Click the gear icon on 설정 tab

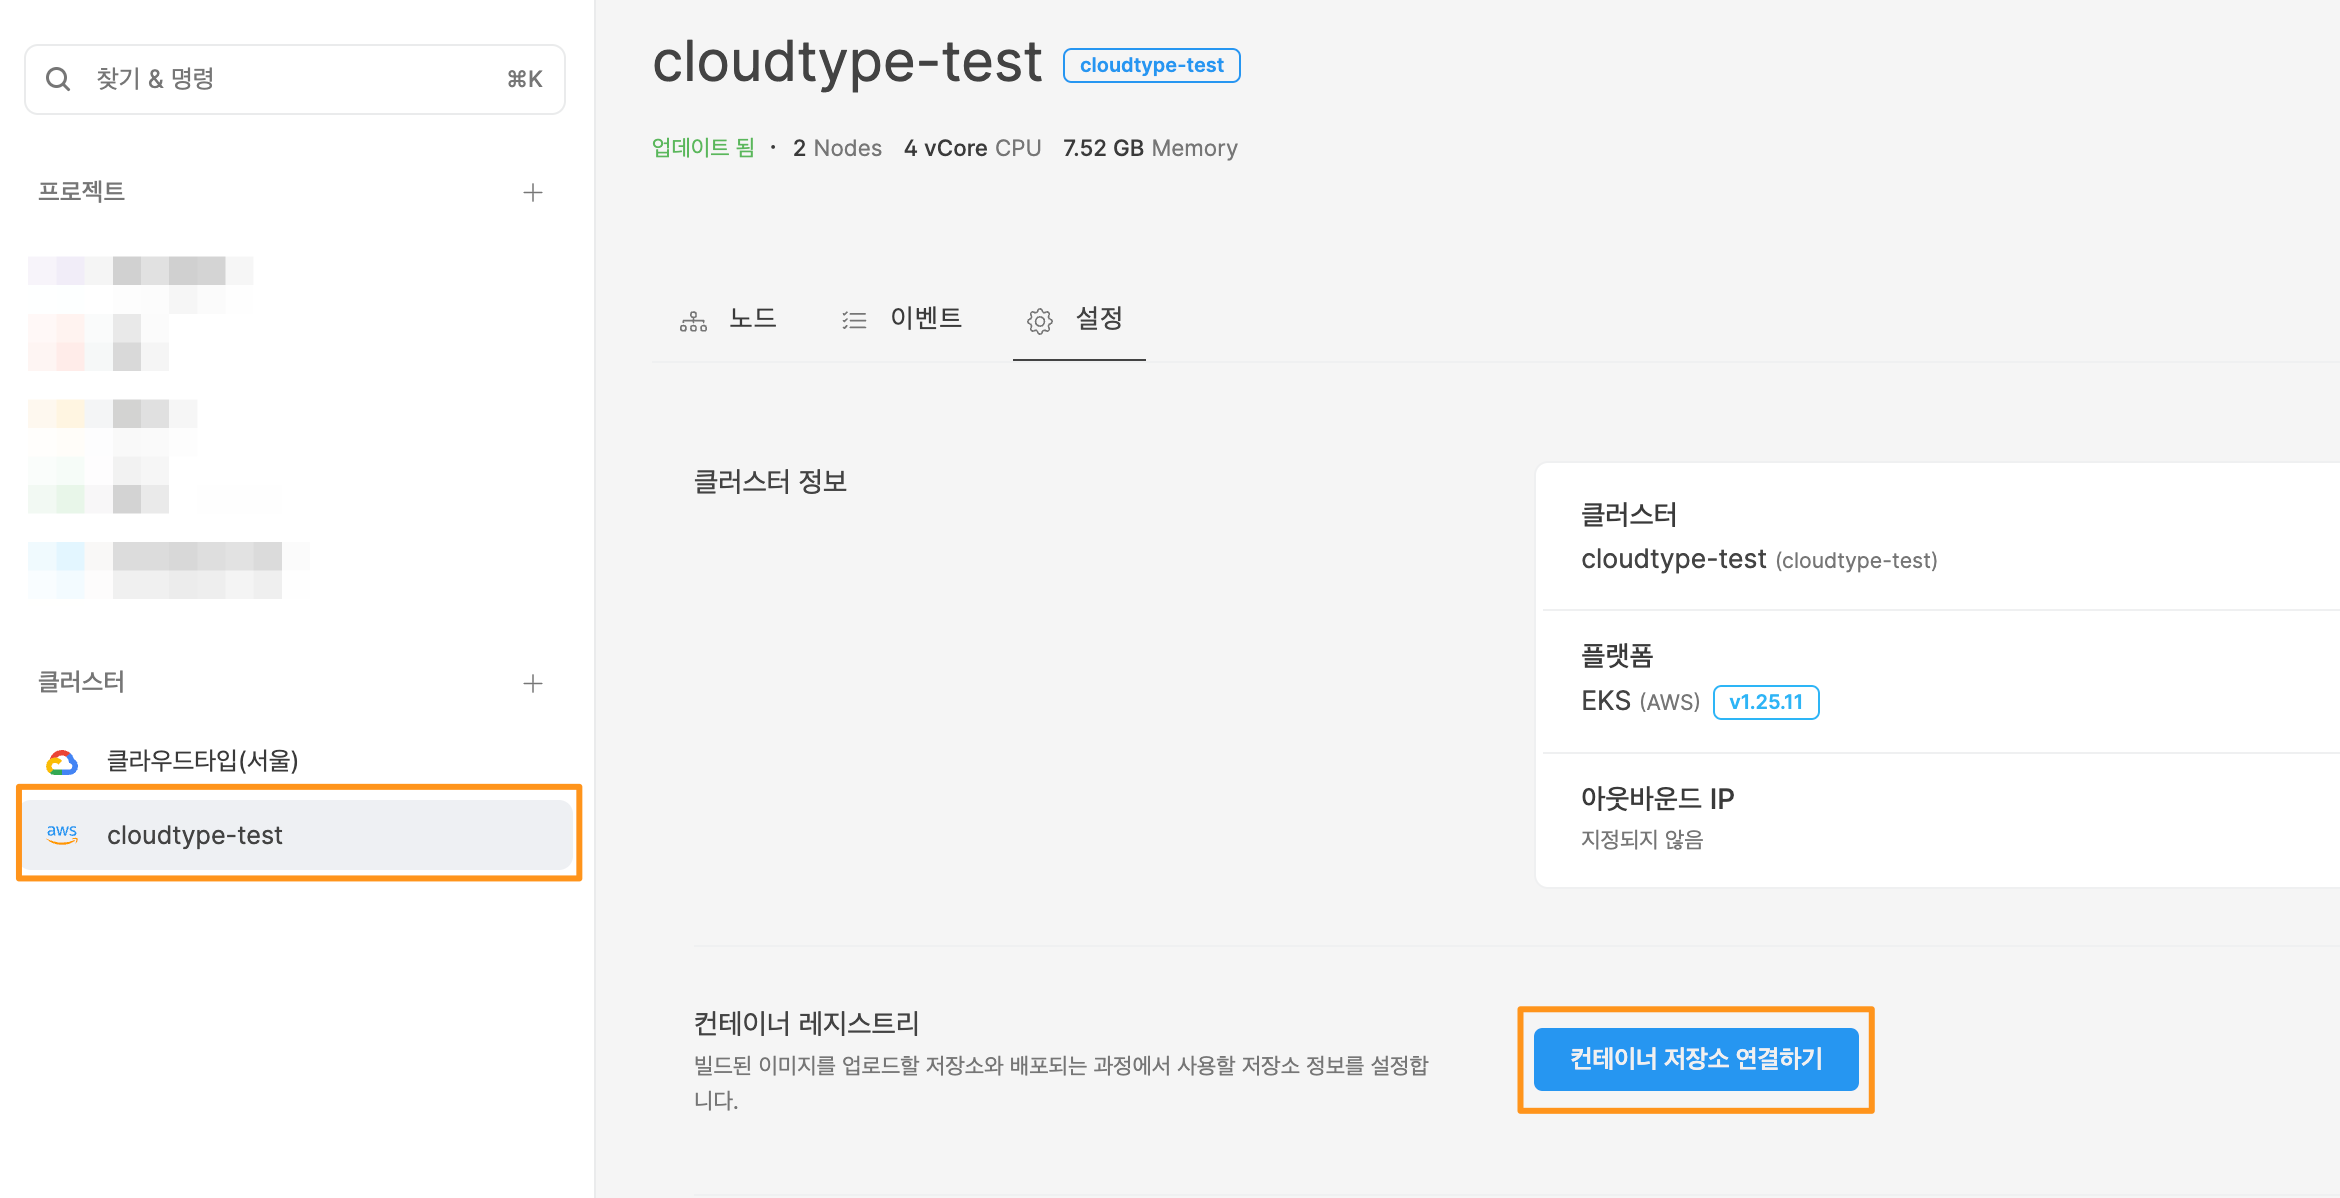pyautogui.click(x=1040, y=321)
